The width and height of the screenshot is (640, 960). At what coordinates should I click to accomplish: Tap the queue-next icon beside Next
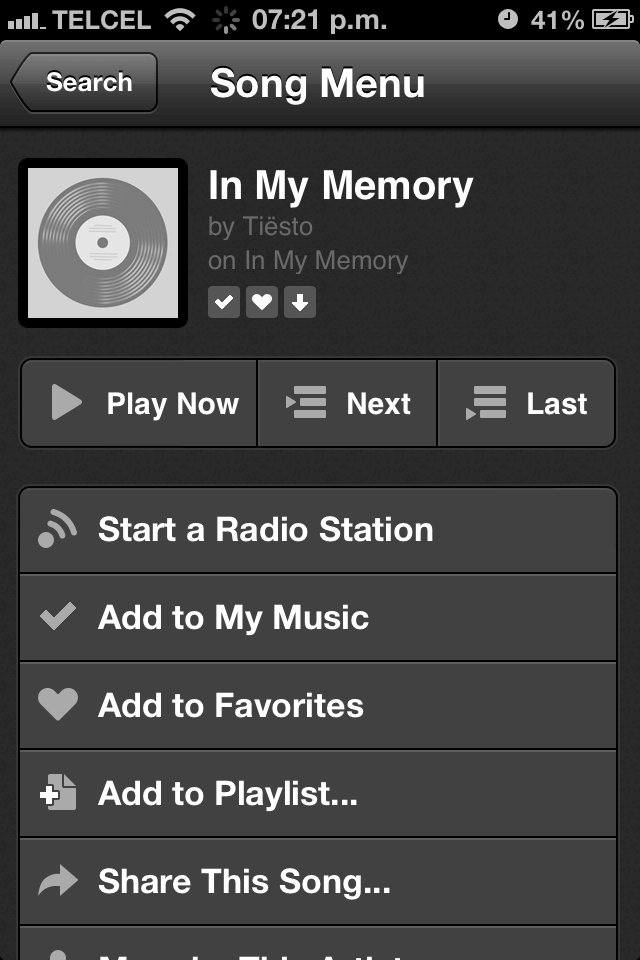pos(306,404)
